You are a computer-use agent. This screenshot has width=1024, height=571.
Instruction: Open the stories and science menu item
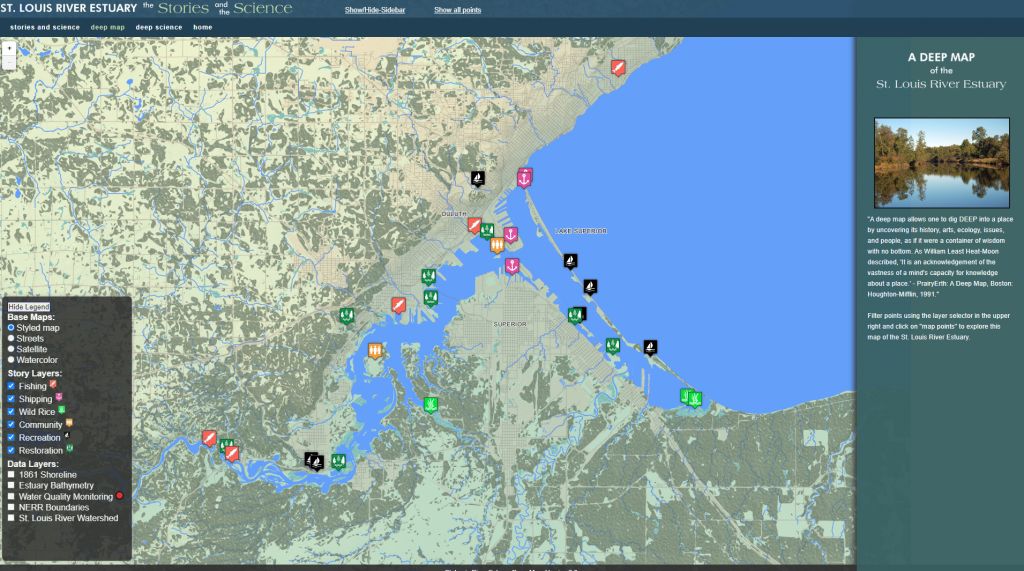(x=45, y=27)
